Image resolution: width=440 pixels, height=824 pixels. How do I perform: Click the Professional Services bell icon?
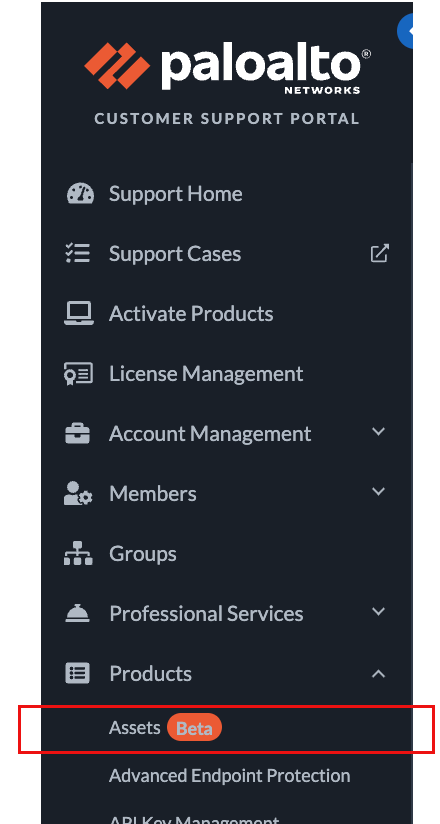click(x=77, y=613)
